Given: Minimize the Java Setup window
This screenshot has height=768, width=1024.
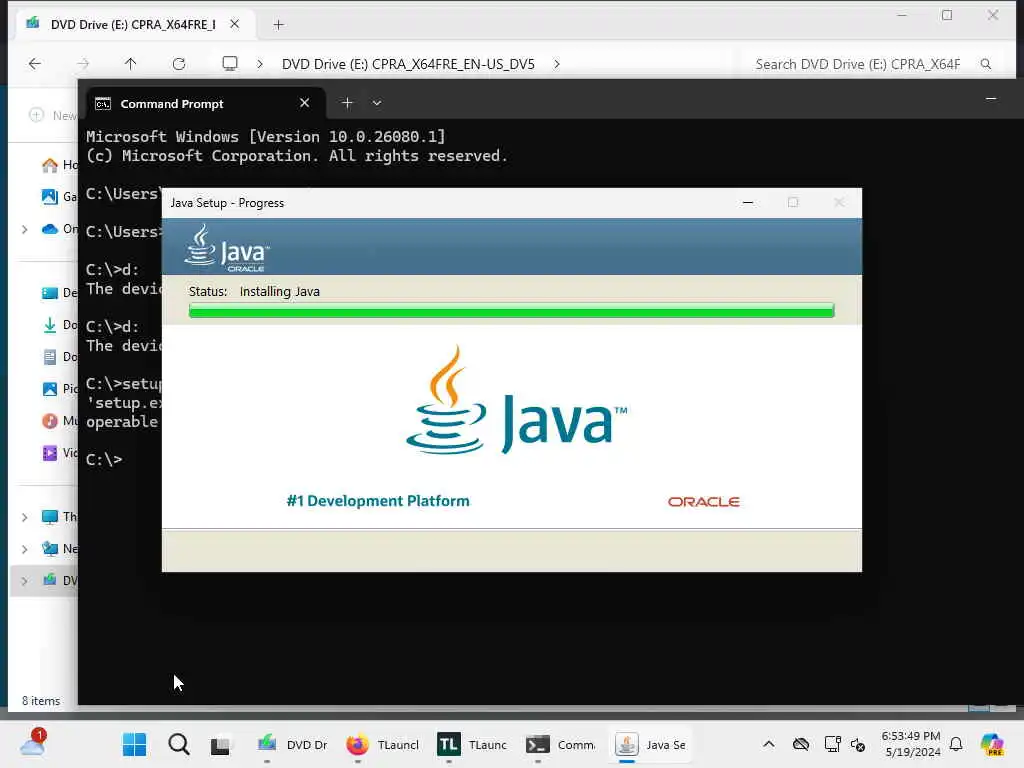Looking at the screenshot, I should 748,203.
